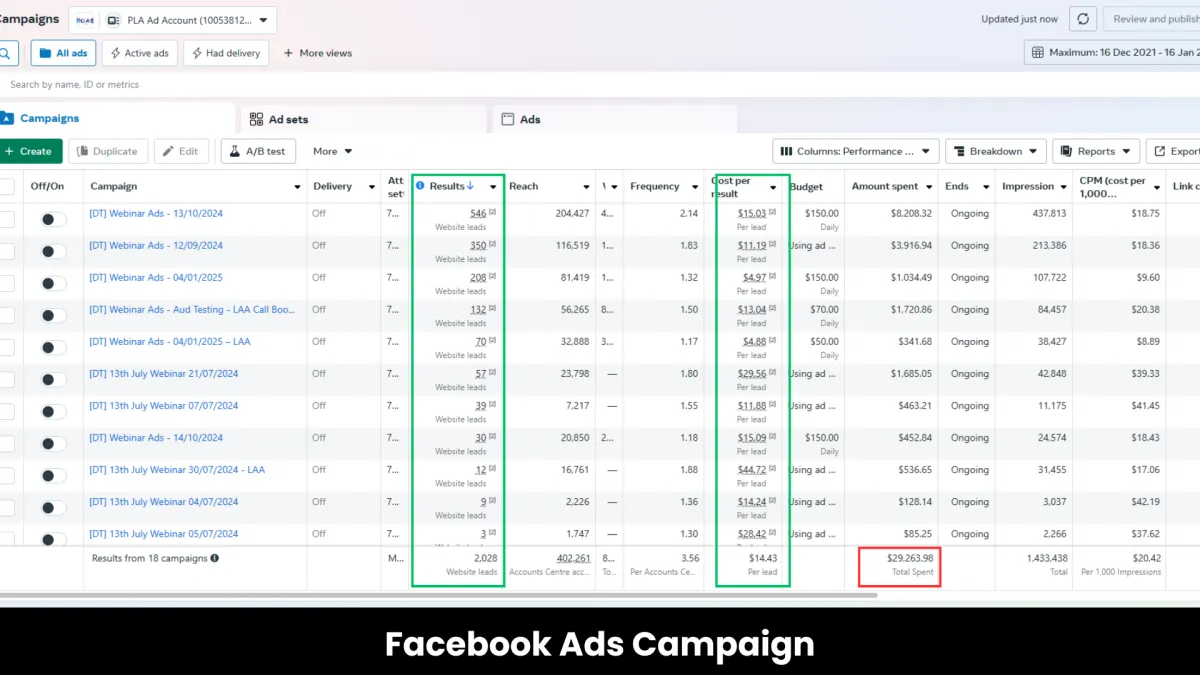Toggle Webinar Ads - 04/01/2025 – LAA switch
Viewport: 1200px width, 675px height.
click(53, 348)
